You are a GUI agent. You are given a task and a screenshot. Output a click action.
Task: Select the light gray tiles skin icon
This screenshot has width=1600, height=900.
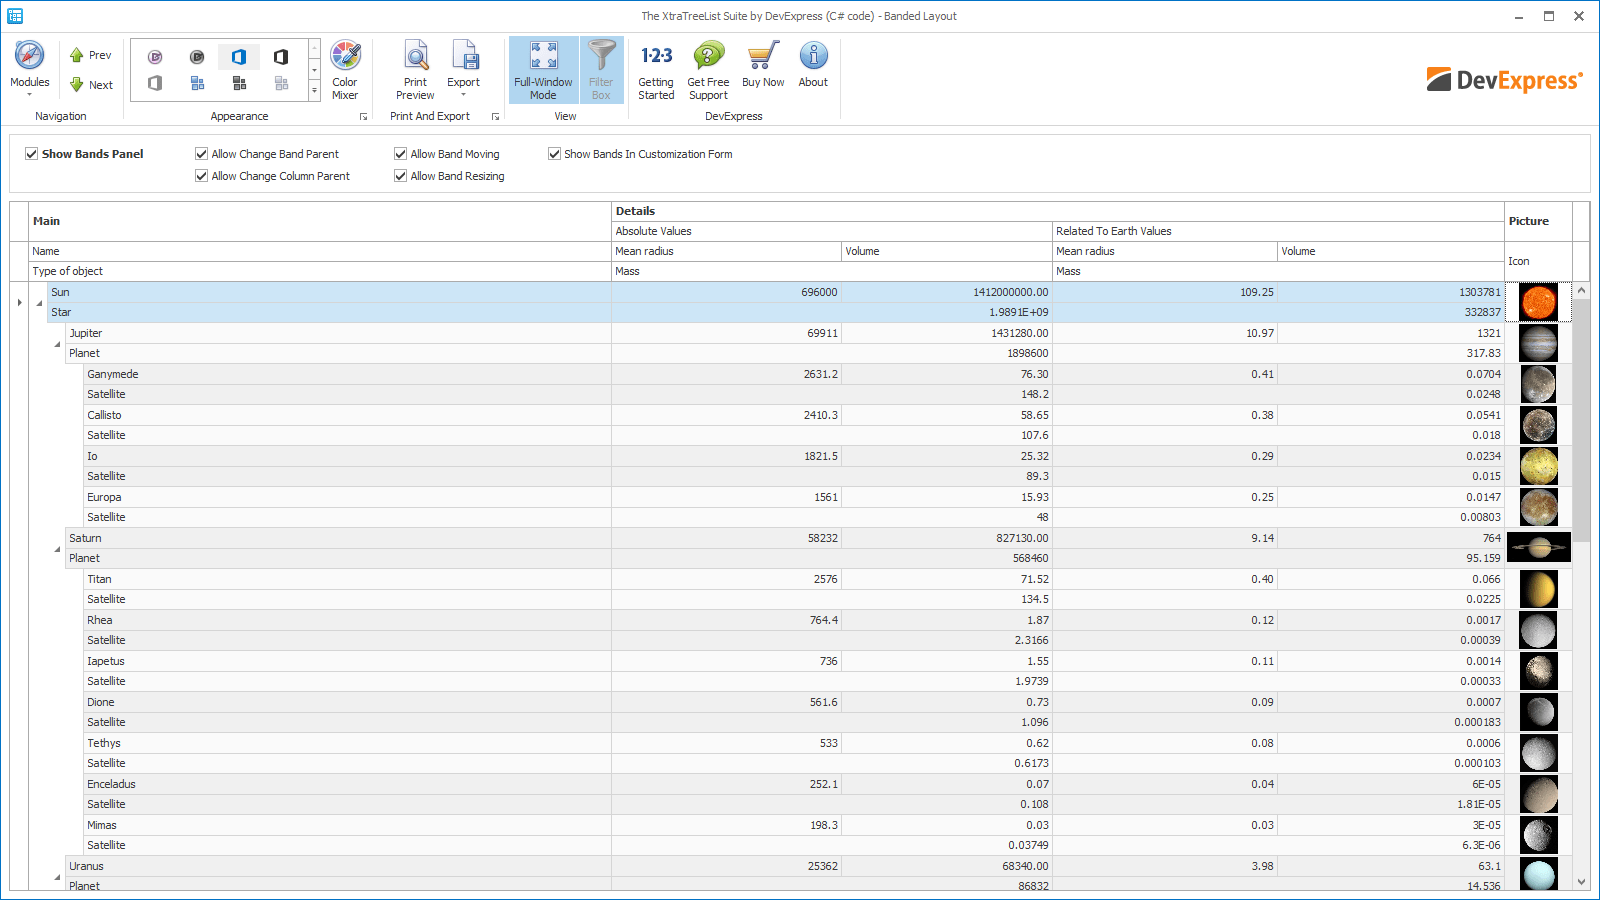pyautogui.click(x=281, y=83)
